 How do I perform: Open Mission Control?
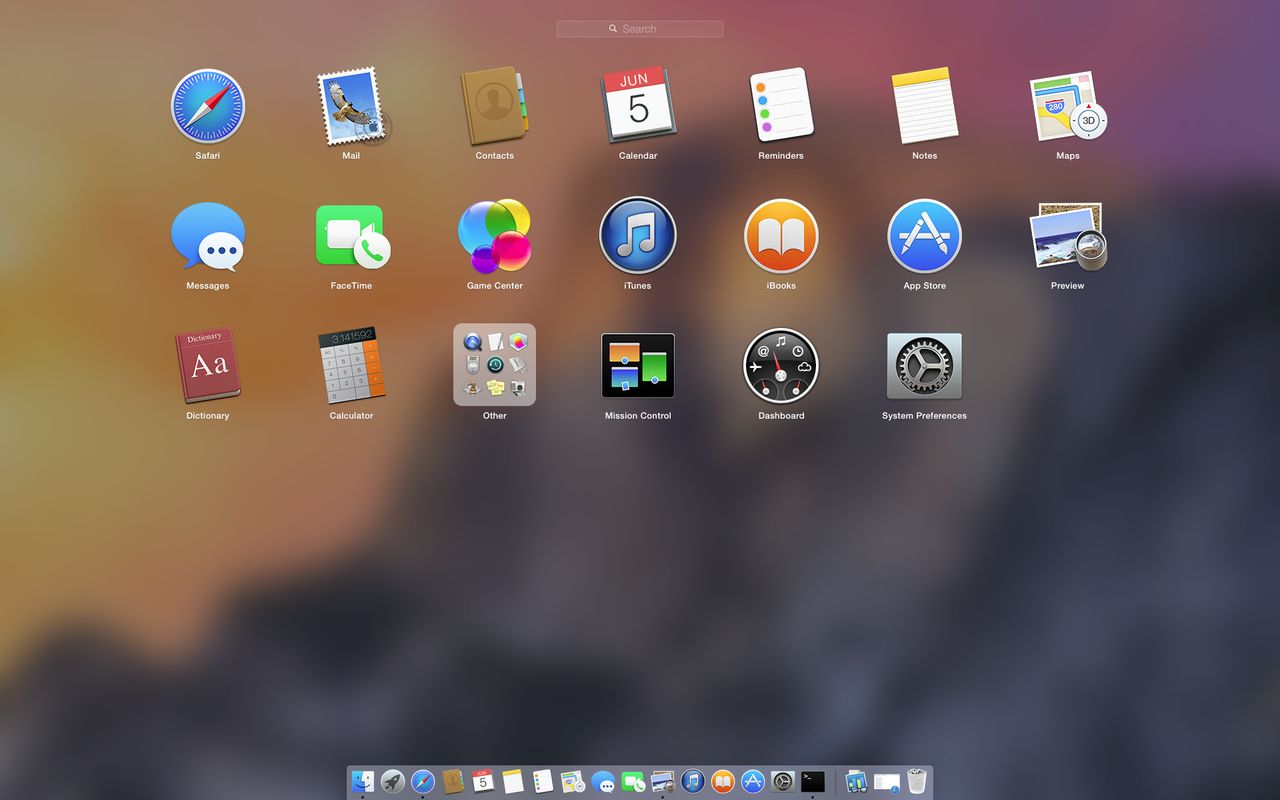point(638,366)
